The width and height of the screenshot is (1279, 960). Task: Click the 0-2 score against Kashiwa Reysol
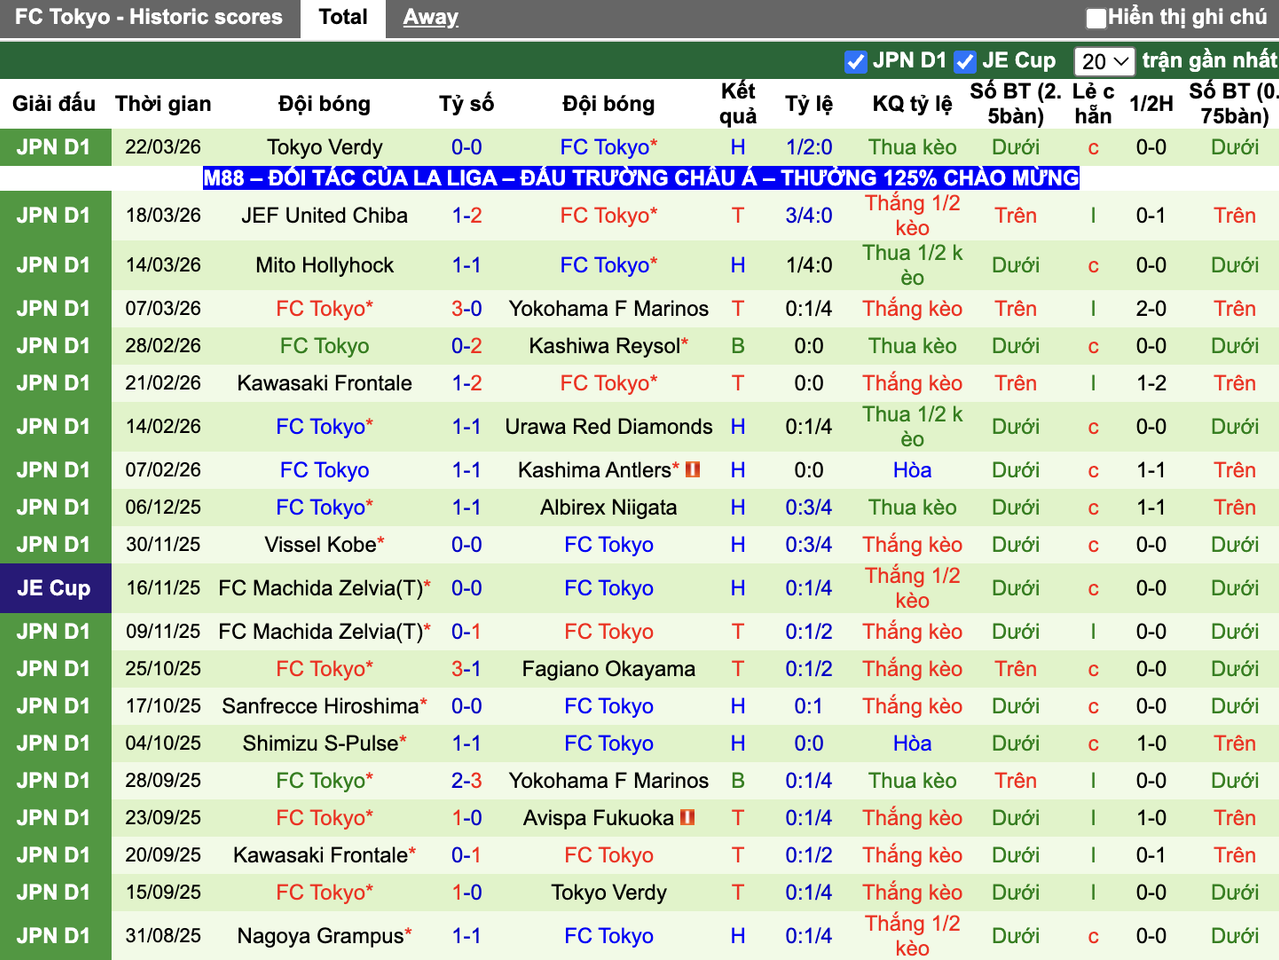tap(467, 346)
